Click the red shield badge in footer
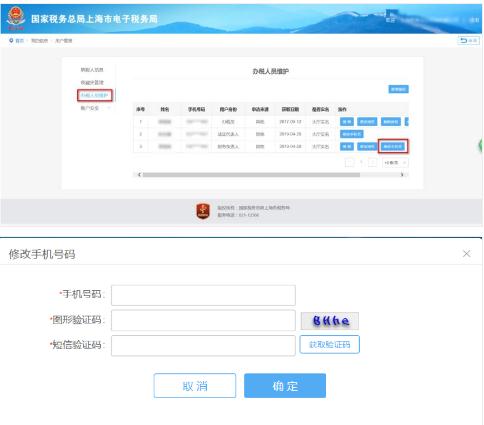Viewport: 484px width, 425px height. pos(203,211)
